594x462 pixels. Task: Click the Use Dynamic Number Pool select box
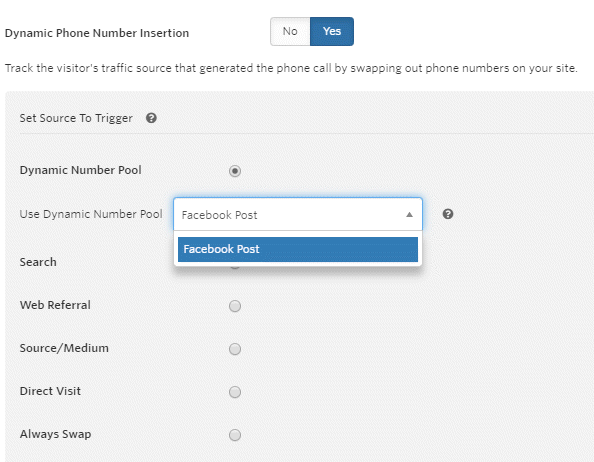tap(298, 214)
